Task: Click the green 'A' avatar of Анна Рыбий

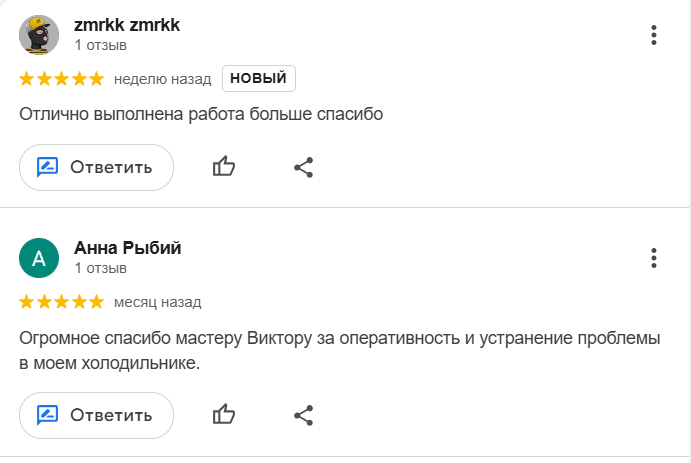Action: tap(39, 258)
